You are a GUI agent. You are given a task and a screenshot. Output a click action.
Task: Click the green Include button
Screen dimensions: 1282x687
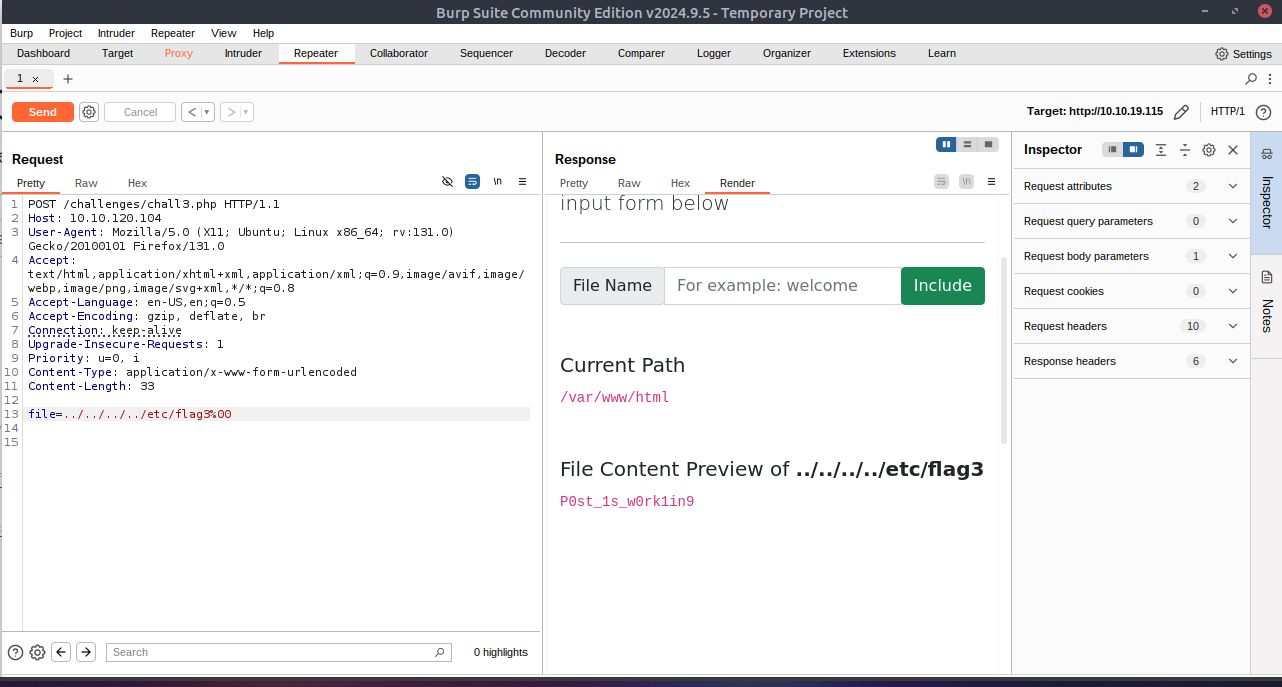point(942,285)
